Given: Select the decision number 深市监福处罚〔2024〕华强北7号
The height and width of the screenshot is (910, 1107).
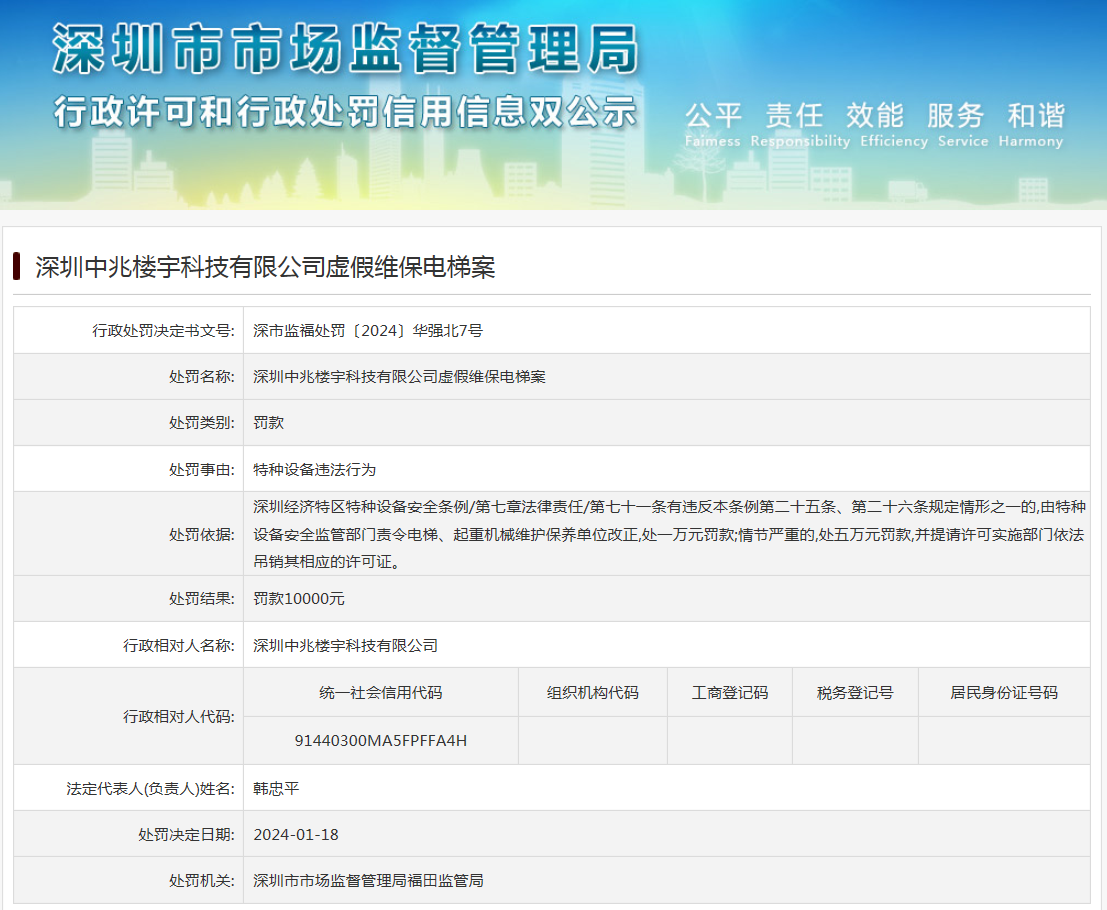Looking at the screenshot, I should point(368,330).
